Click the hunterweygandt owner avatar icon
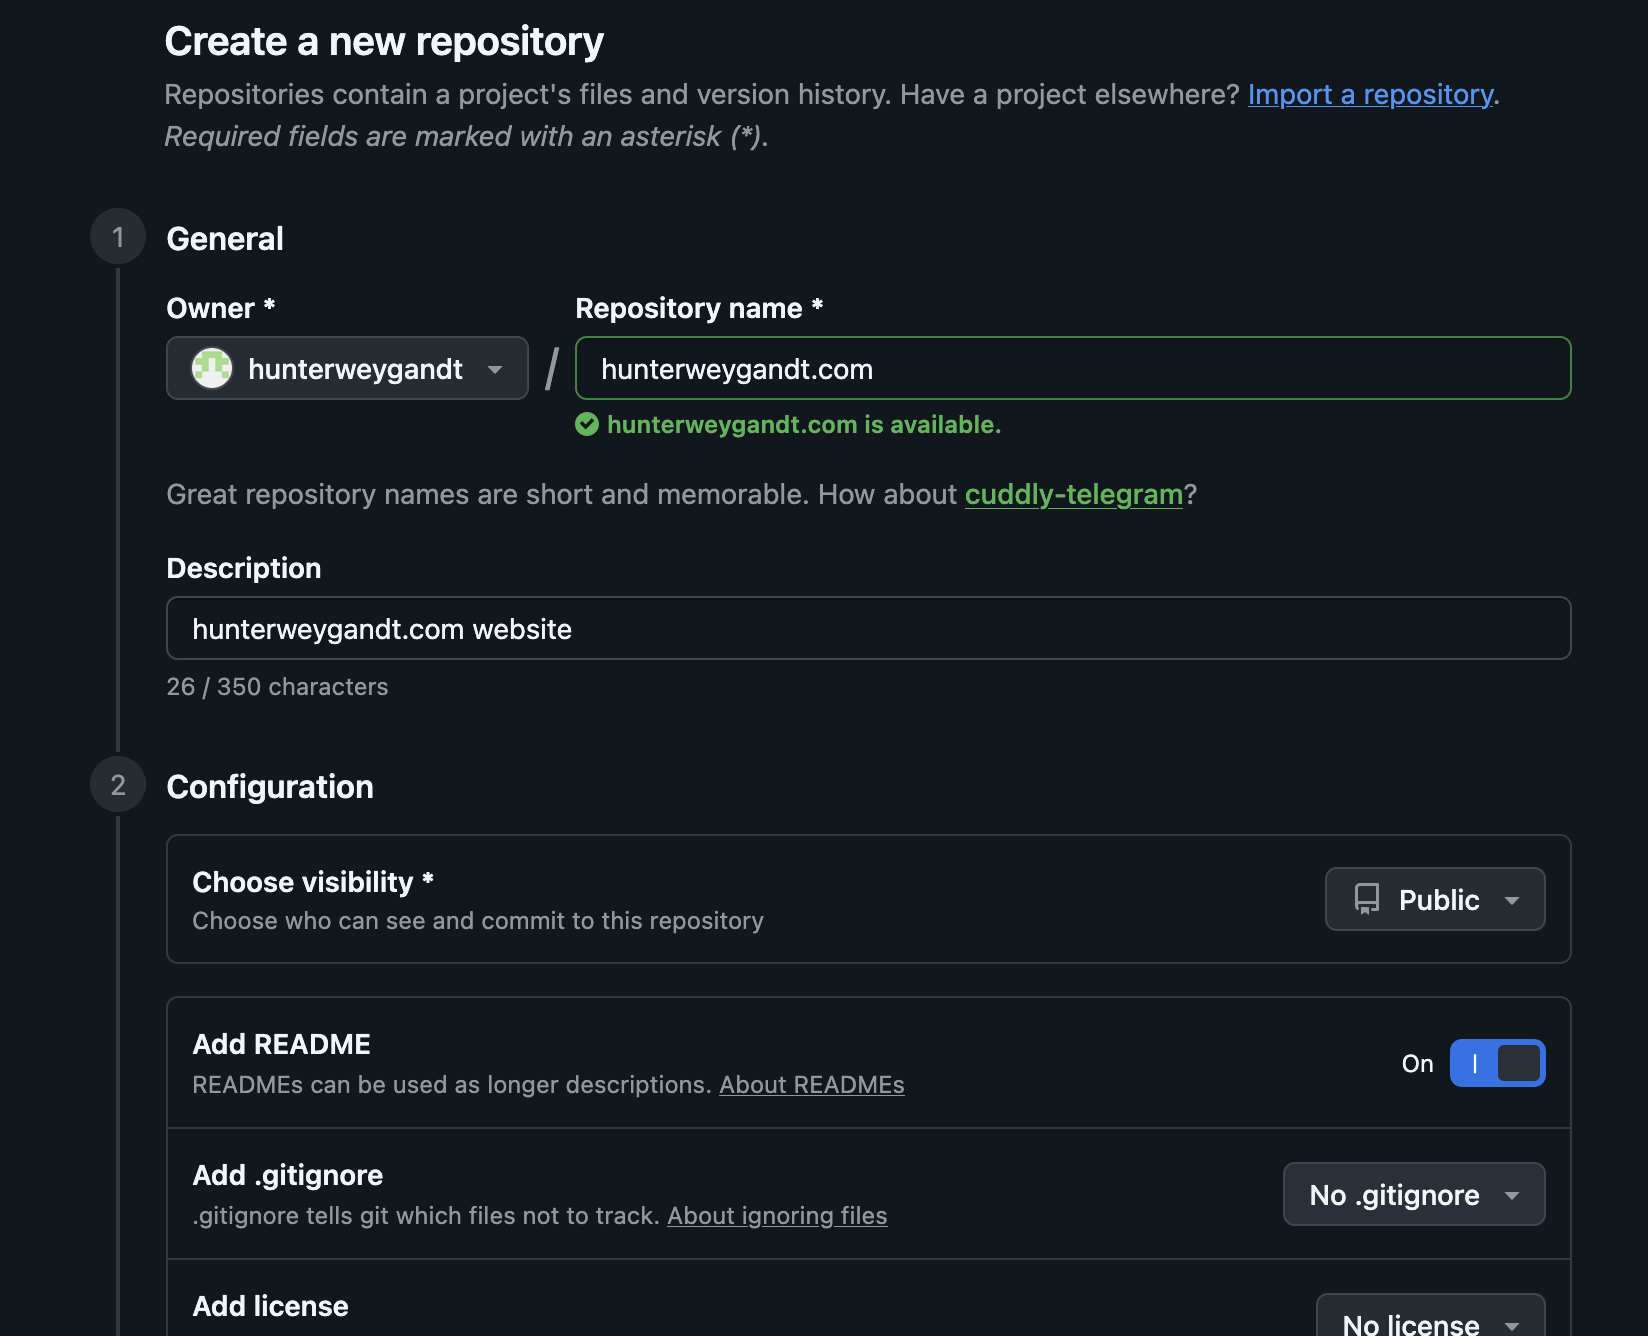Viewport: 1648px width, 1336px height. (212, 368)
